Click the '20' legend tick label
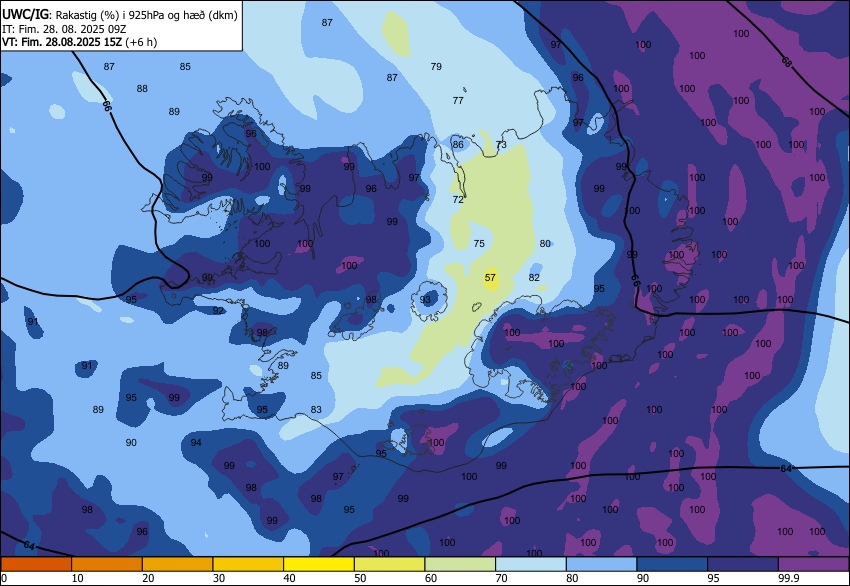Screen dimensions: 850x586 (148, 578)
